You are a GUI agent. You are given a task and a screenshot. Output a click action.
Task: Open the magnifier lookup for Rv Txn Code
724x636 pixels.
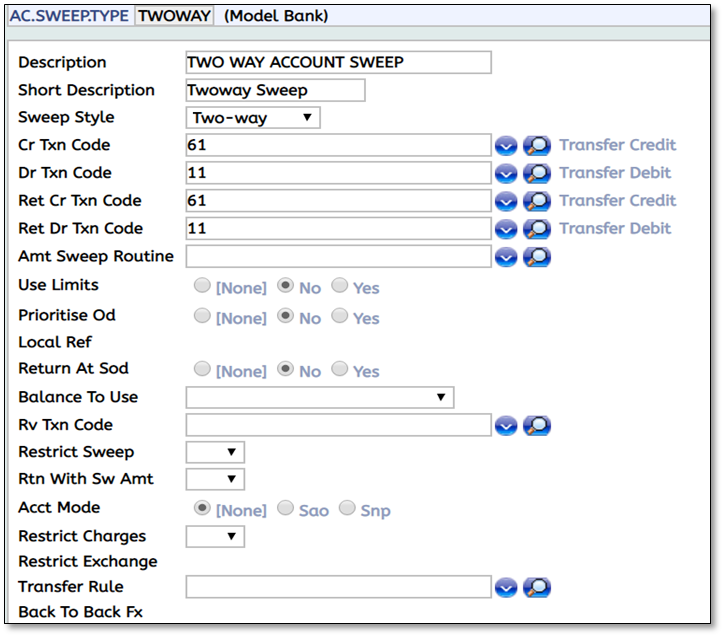point(537,426)
